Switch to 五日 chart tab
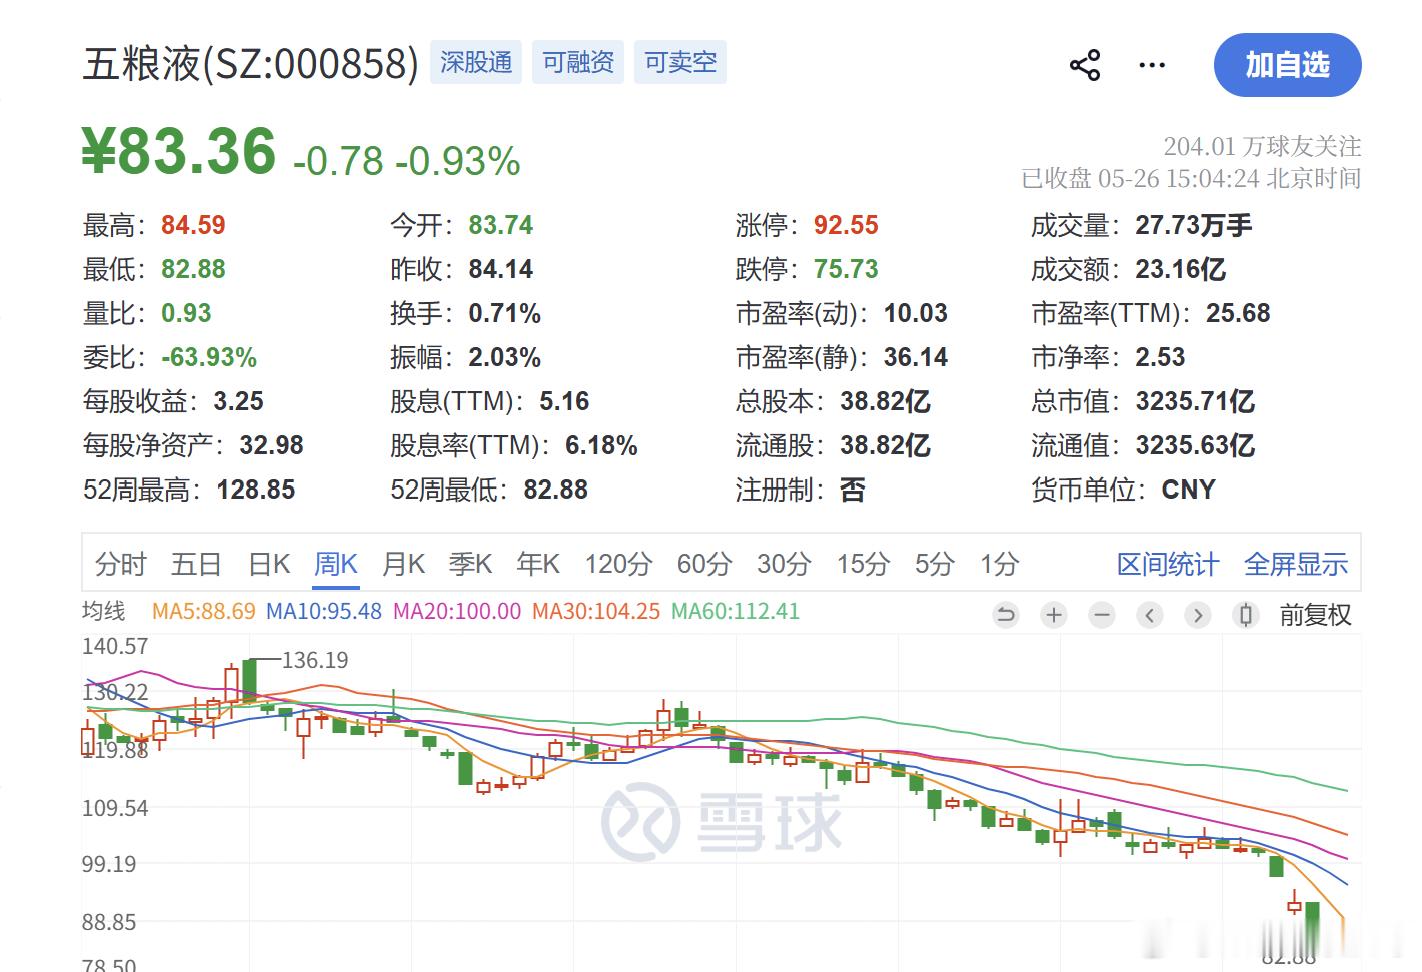This screenshot has height=972, width=1422. (195, 564)
